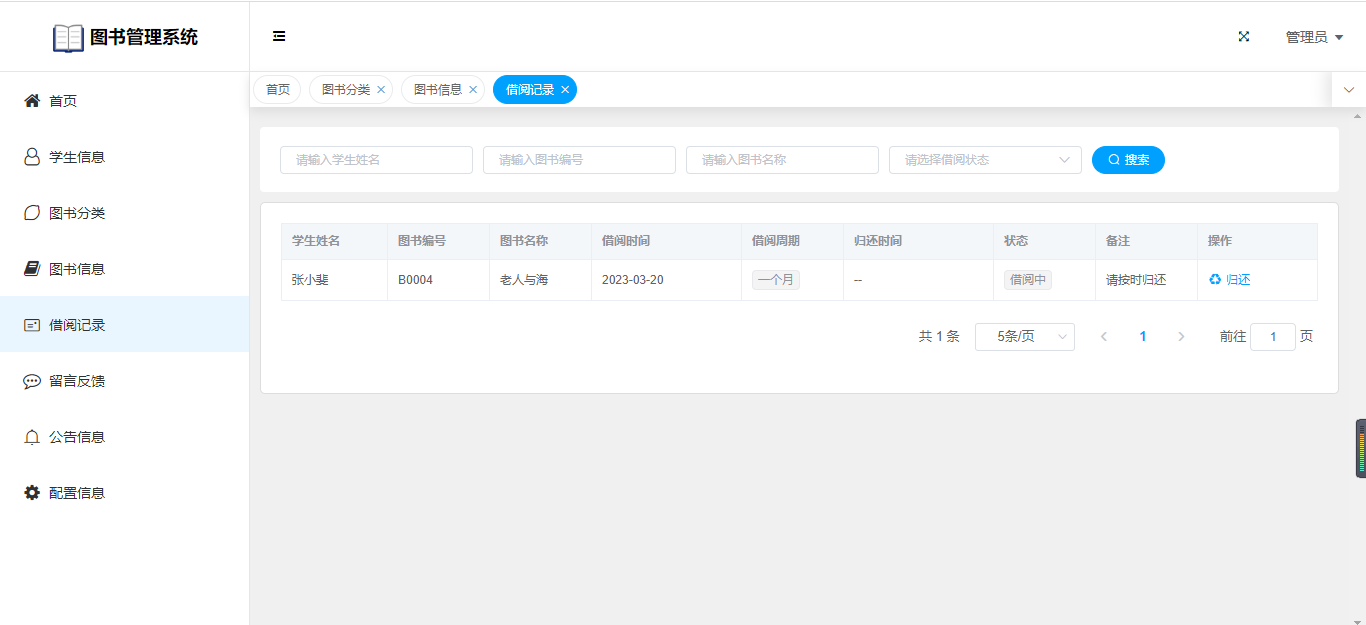Expand the 管理员 user menu

tap(1313, 37)
